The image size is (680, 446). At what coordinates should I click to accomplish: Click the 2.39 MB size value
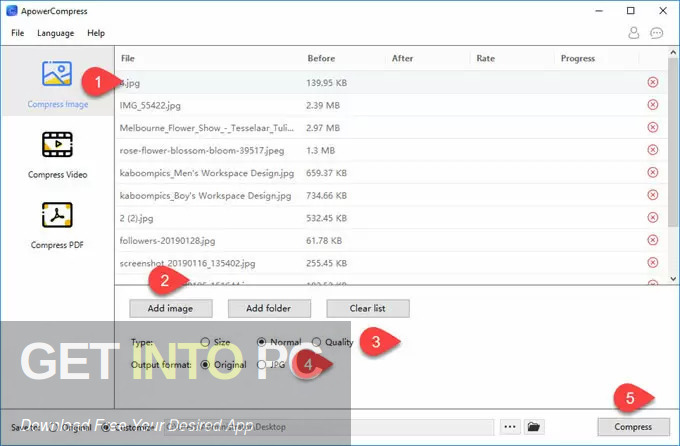pos(323,105)
